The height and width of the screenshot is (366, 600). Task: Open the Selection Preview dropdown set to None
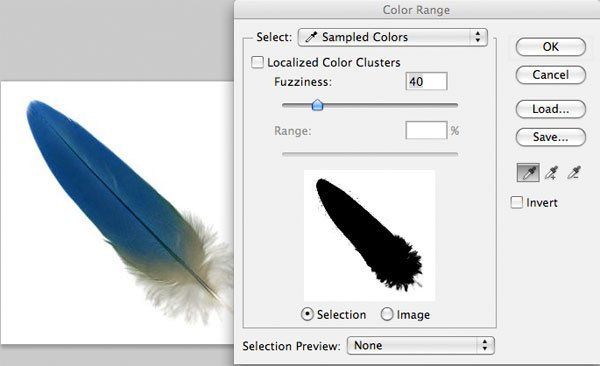(421, 346)
